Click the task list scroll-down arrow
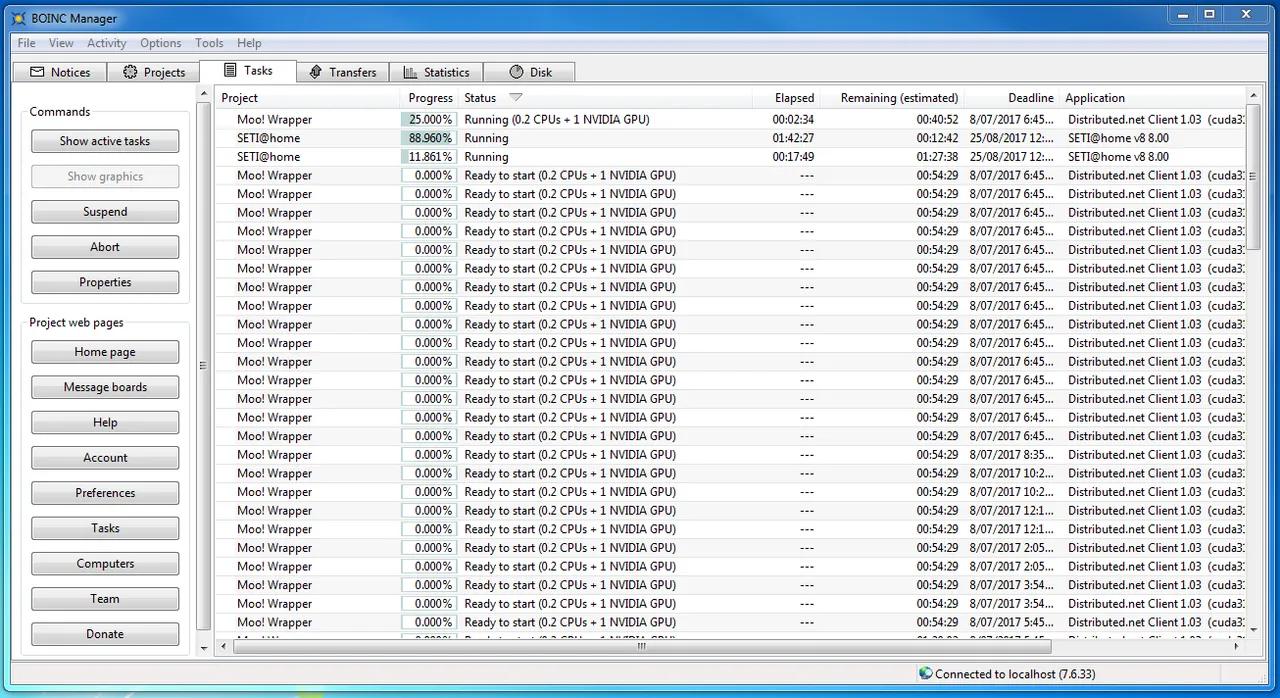Screen dimensions: 1280x698 (1254, 630)
